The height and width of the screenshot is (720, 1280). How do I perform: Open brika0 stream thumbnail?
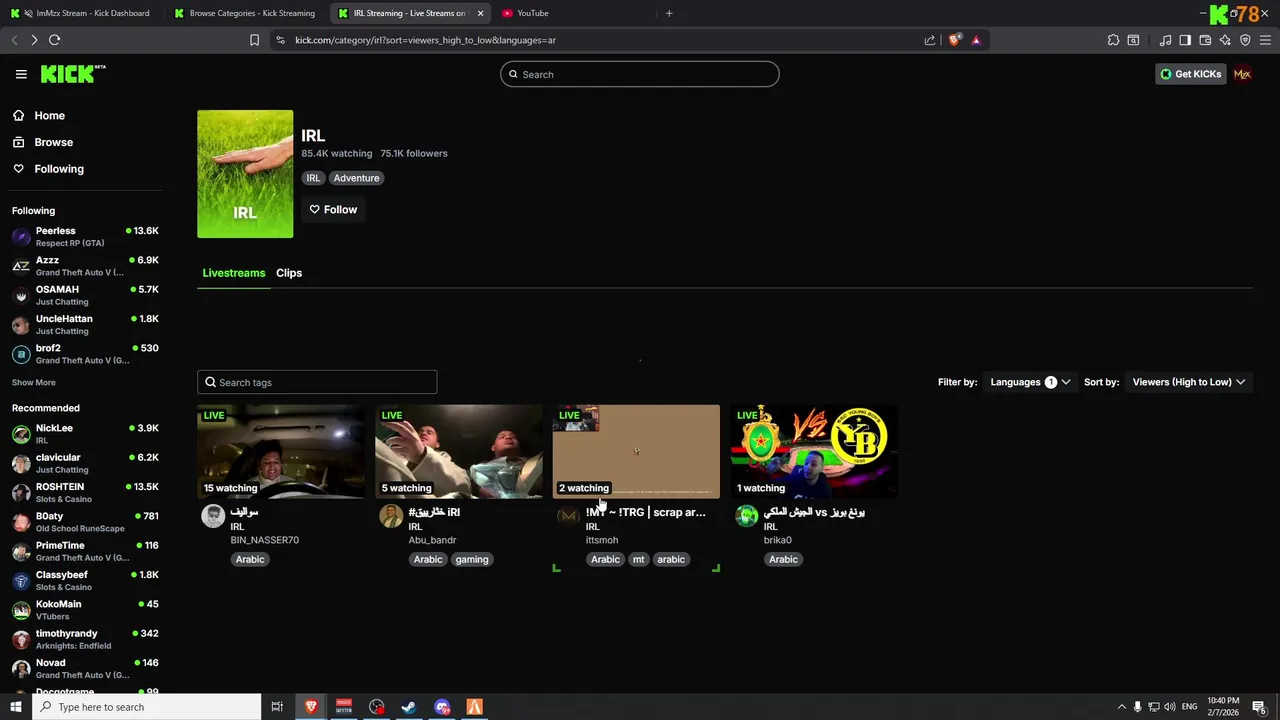click(814, 451)
